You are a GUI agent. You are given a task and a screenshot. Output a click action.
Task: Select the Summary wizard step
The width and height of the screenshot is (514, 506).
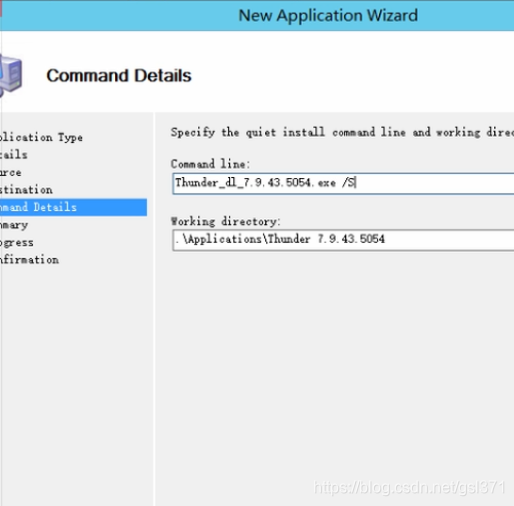point(14,225)
